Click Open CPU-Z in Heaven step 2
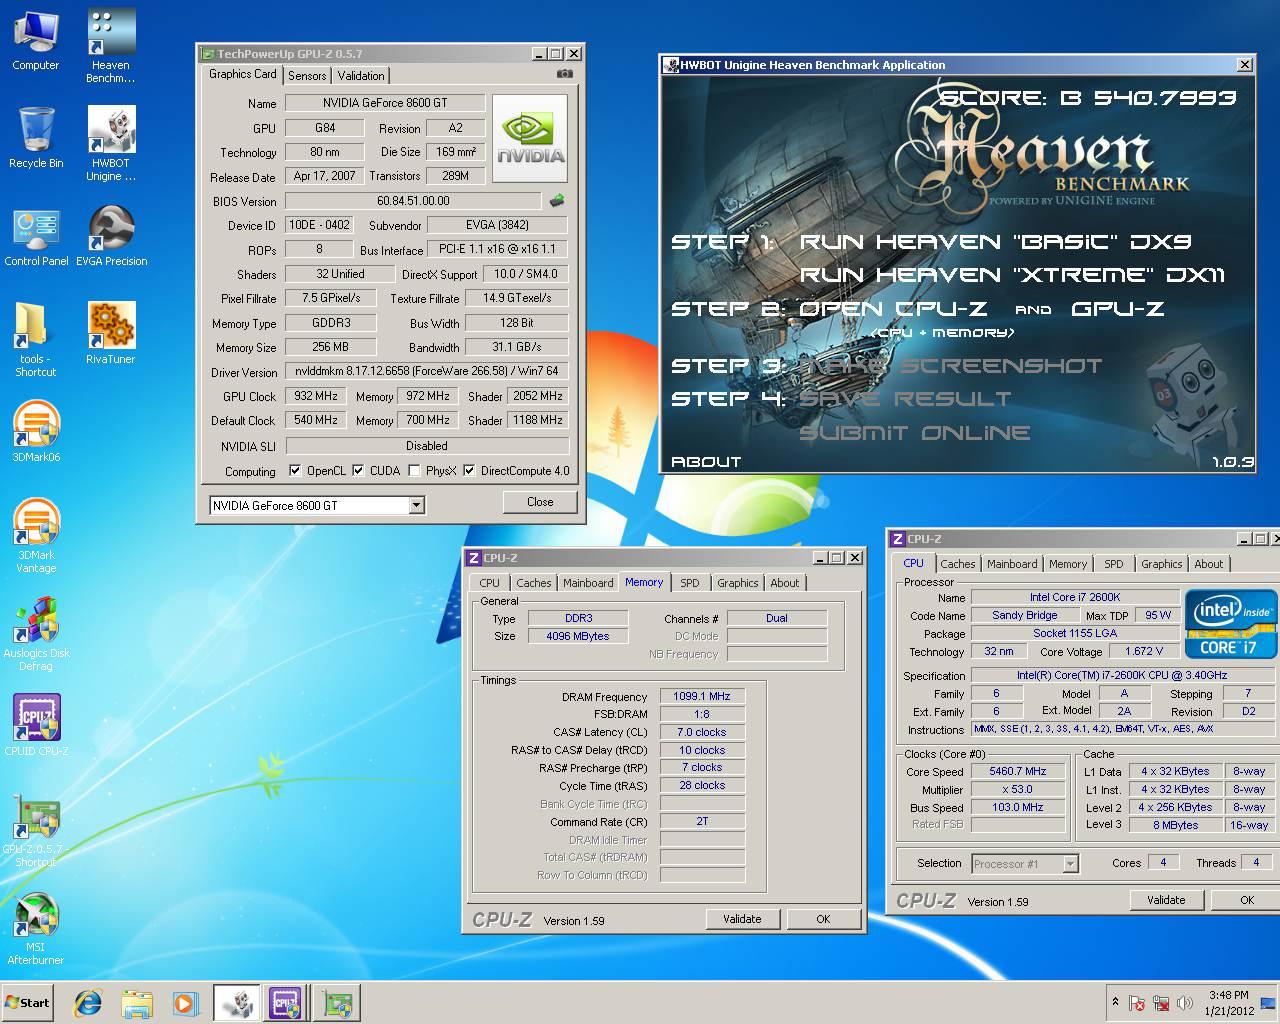 coord(893,309)
